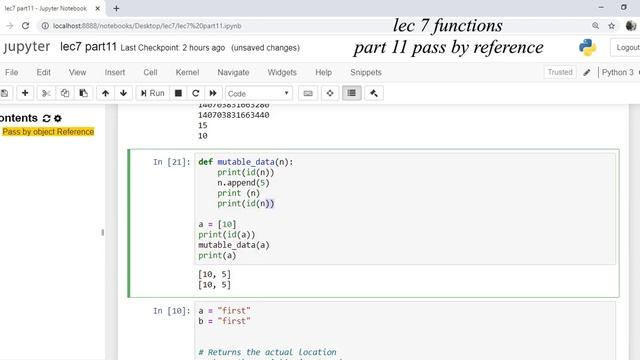Click the crosshair toolbar icon

(x=330, y=93)
